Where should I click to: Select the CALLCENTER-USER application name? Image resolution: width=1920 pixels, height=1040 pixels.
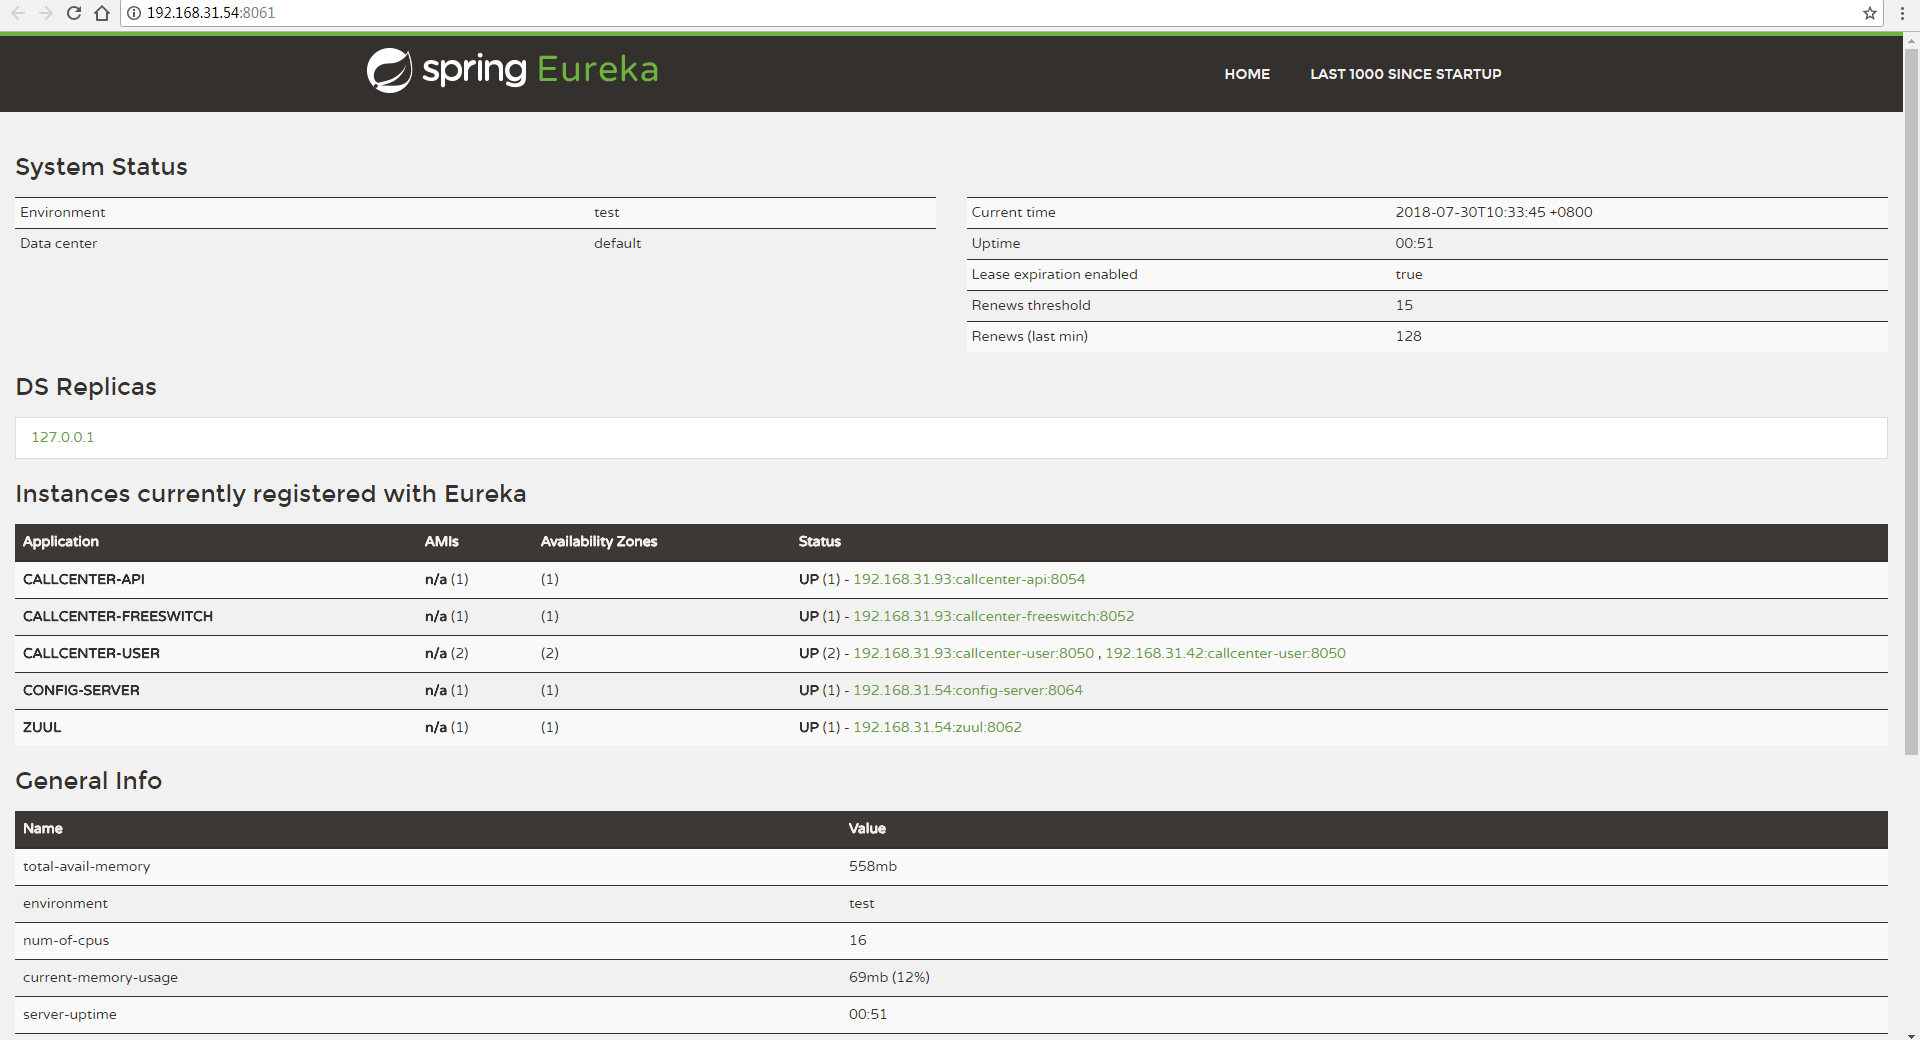coord(91,653)
